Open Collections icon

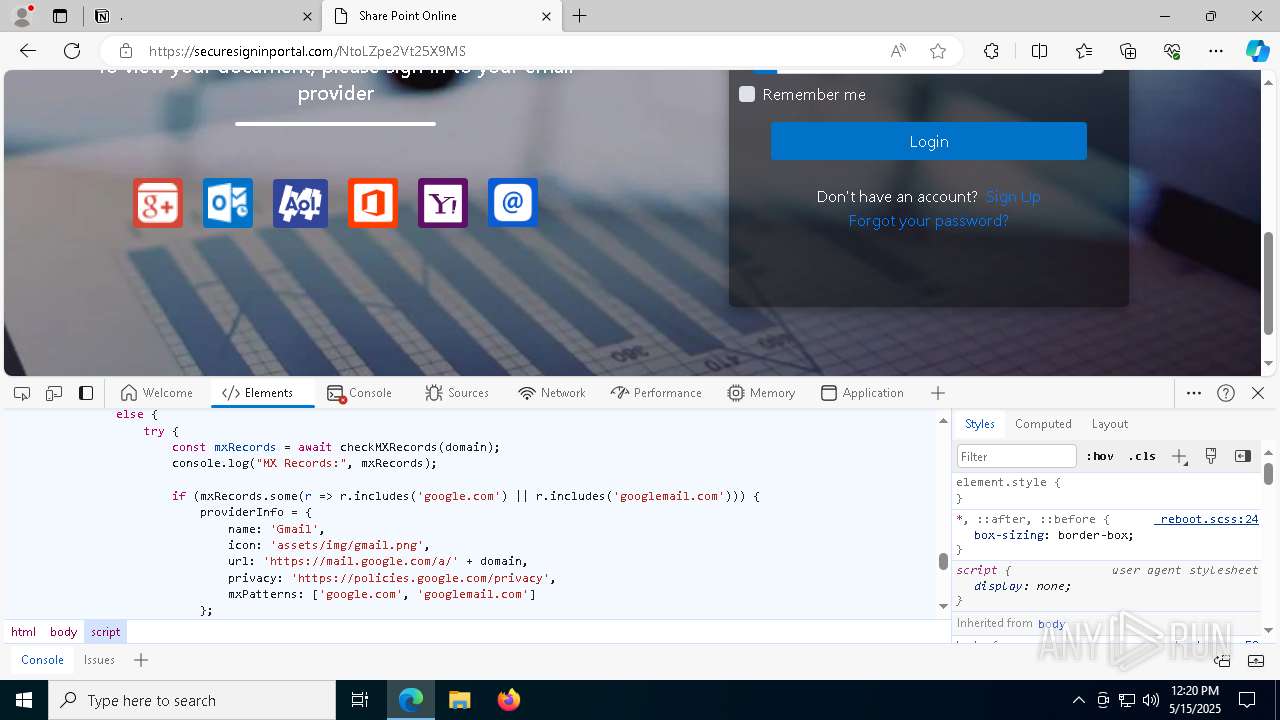(x=1128, y=51)
